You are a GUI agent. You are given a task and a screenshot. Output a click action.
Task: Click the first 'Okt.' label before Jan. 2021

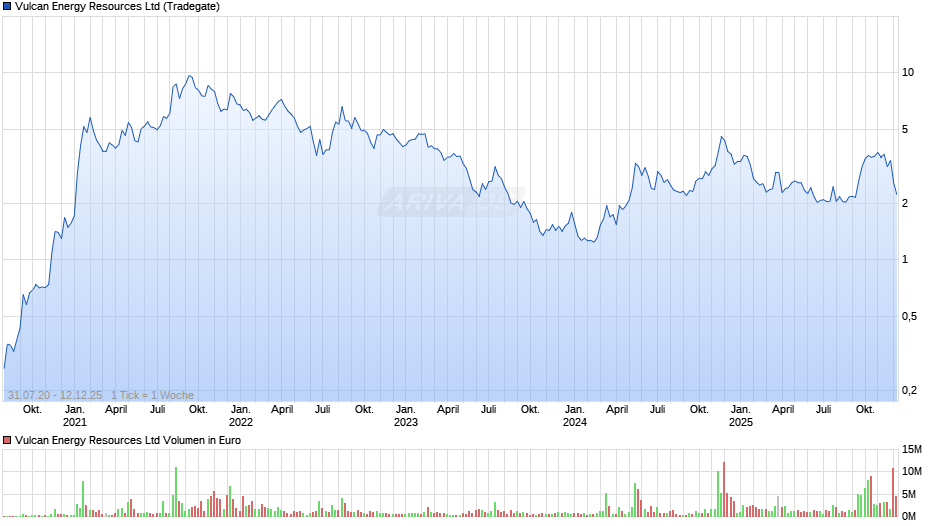point(32,410)
